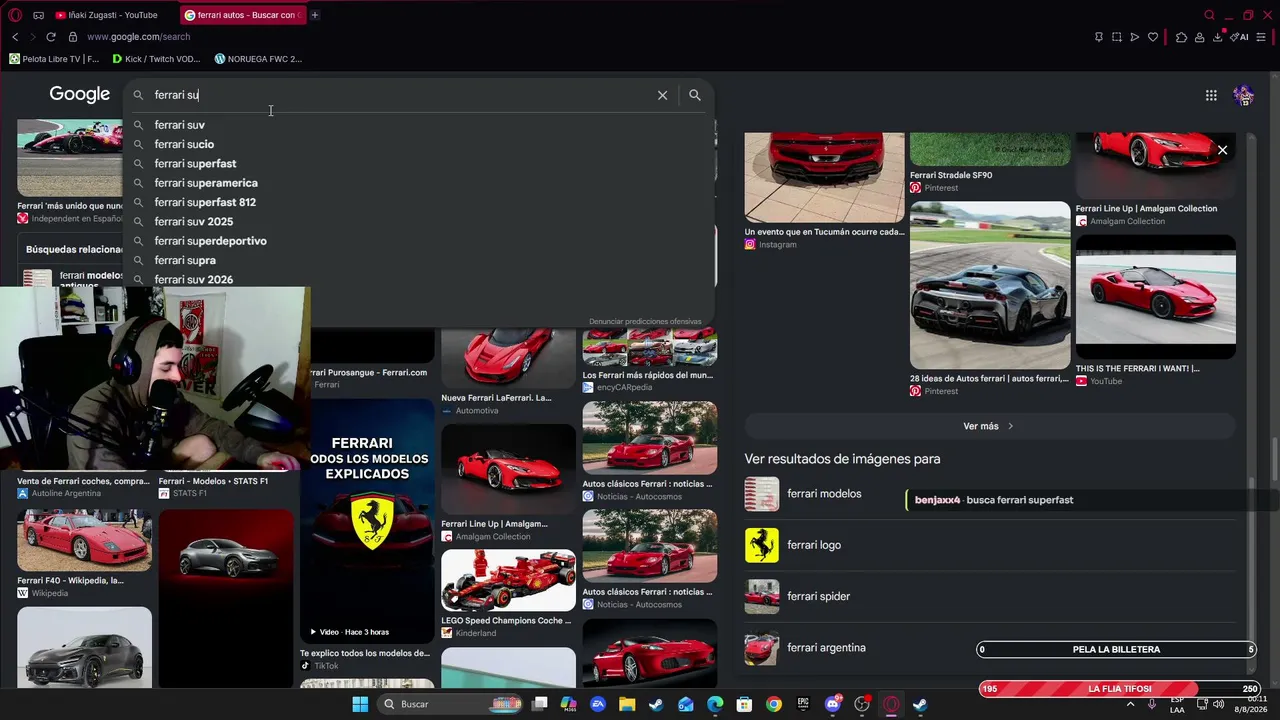Click 'Denunciar predicciones ofensivas' link

[645, 322]
